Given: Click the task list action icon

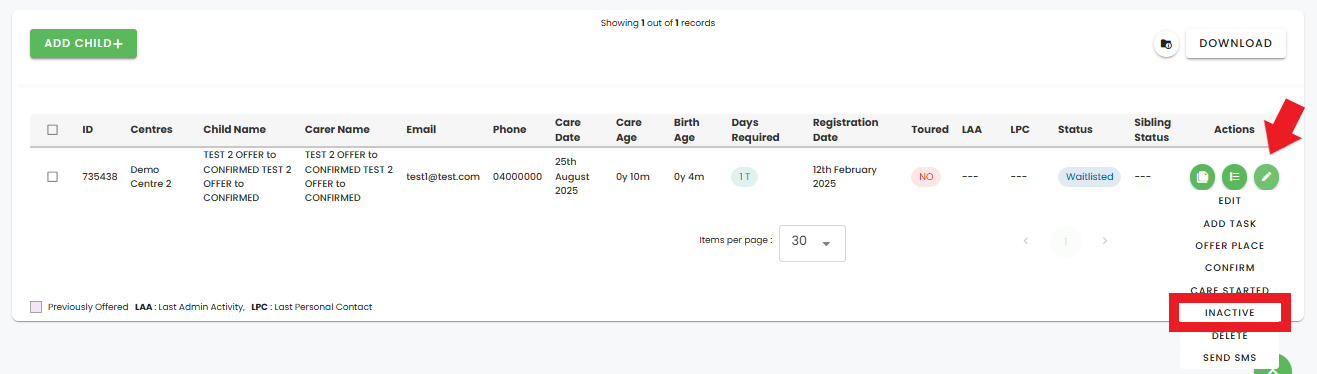Looking at the screenshot, I should [x=1234, y=177].
